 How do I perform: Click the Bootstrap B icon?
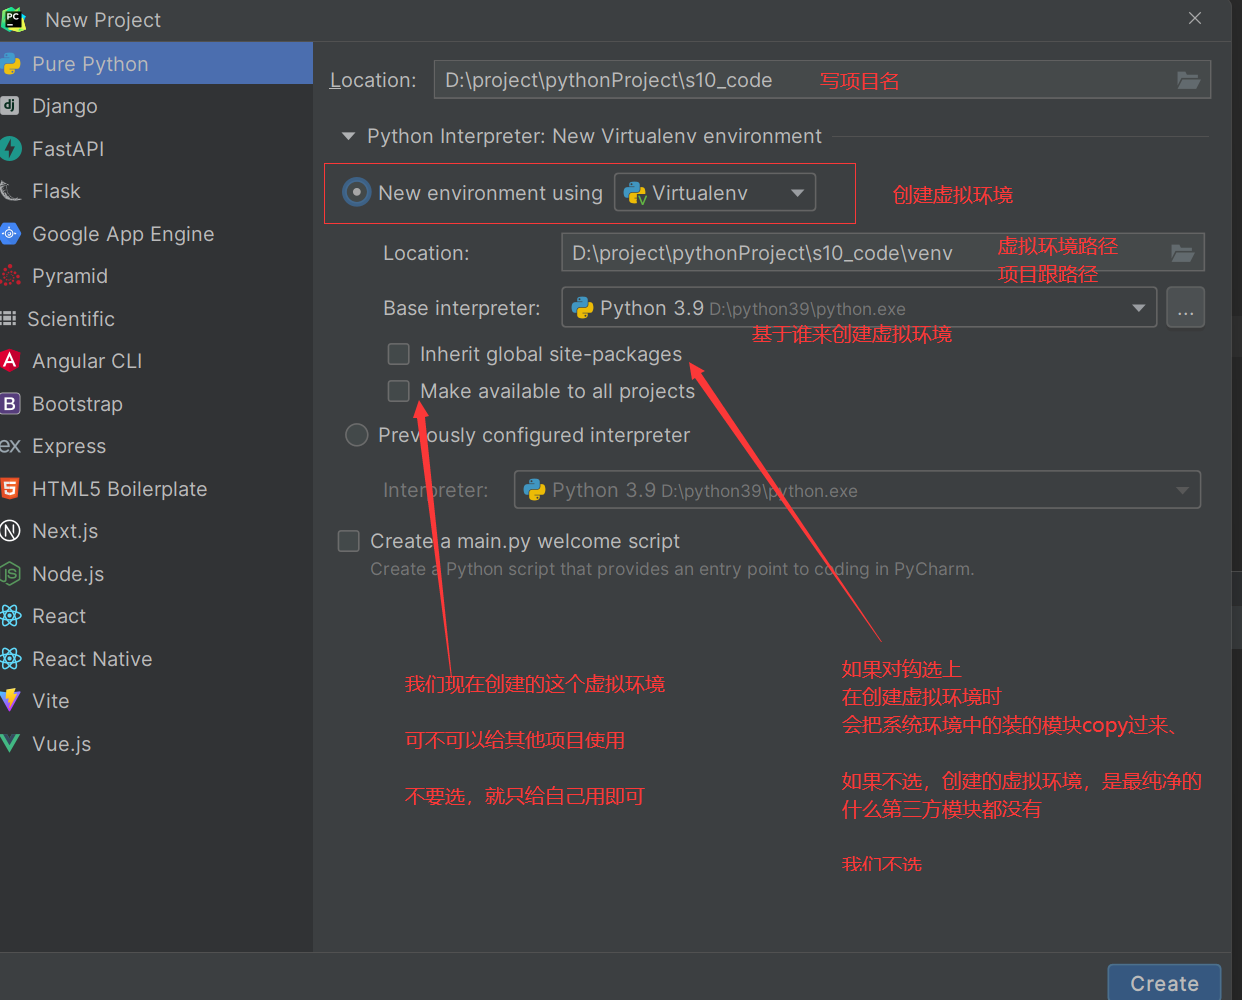10,404
